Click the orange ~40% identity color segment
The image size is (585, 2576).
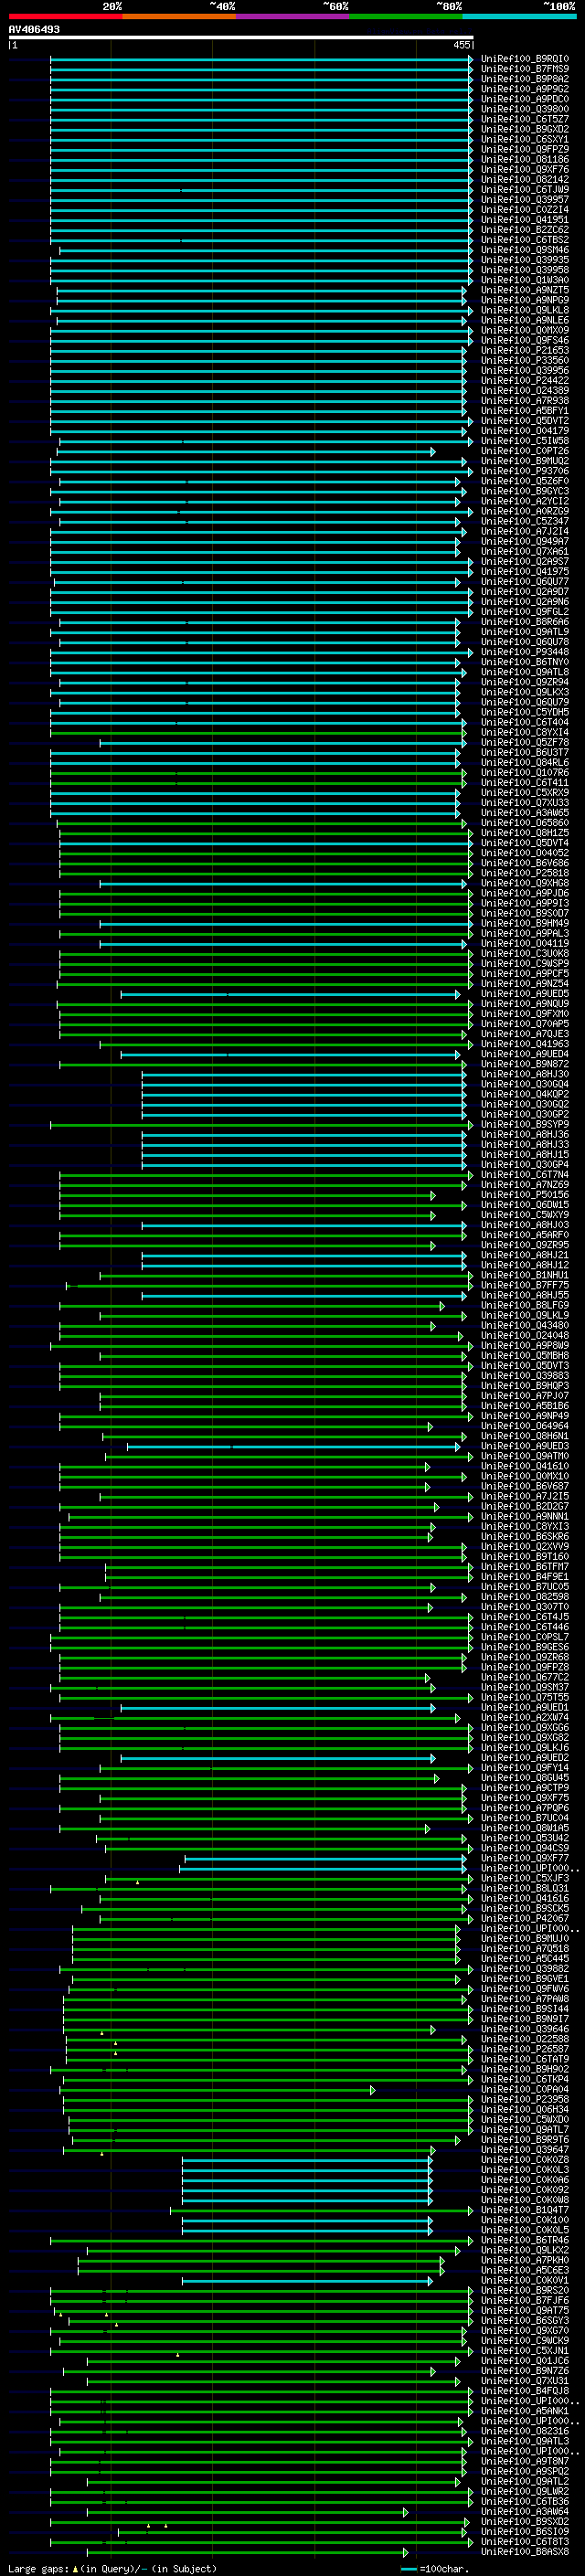tap(179, 16)
